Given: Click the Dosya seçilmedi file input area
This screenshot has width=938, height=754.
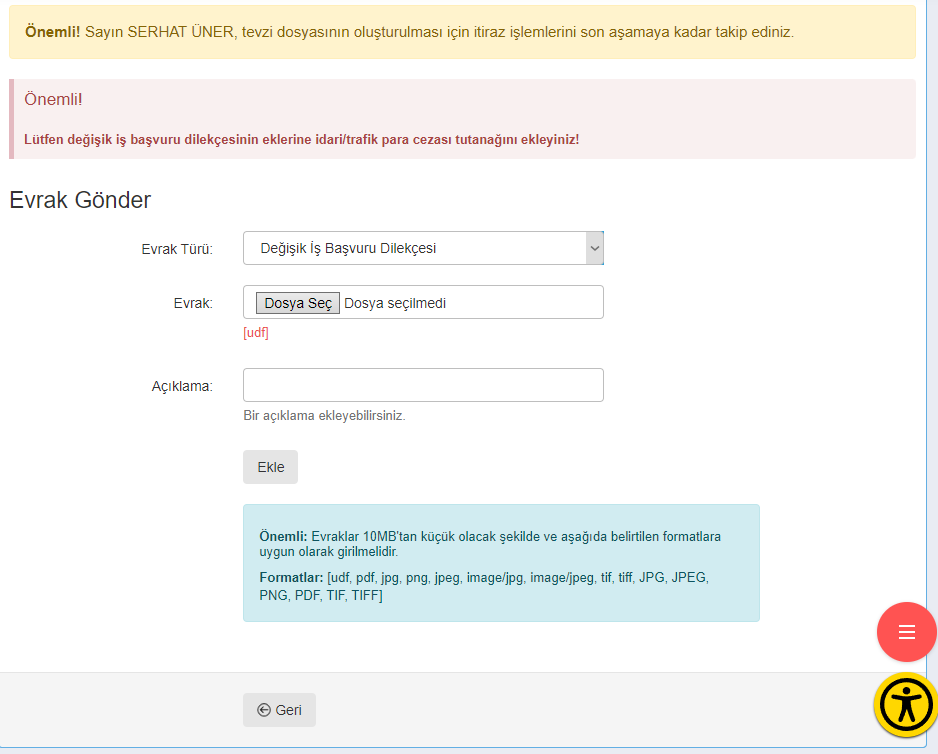Looking at the screenshot, I should pos(423,302).
